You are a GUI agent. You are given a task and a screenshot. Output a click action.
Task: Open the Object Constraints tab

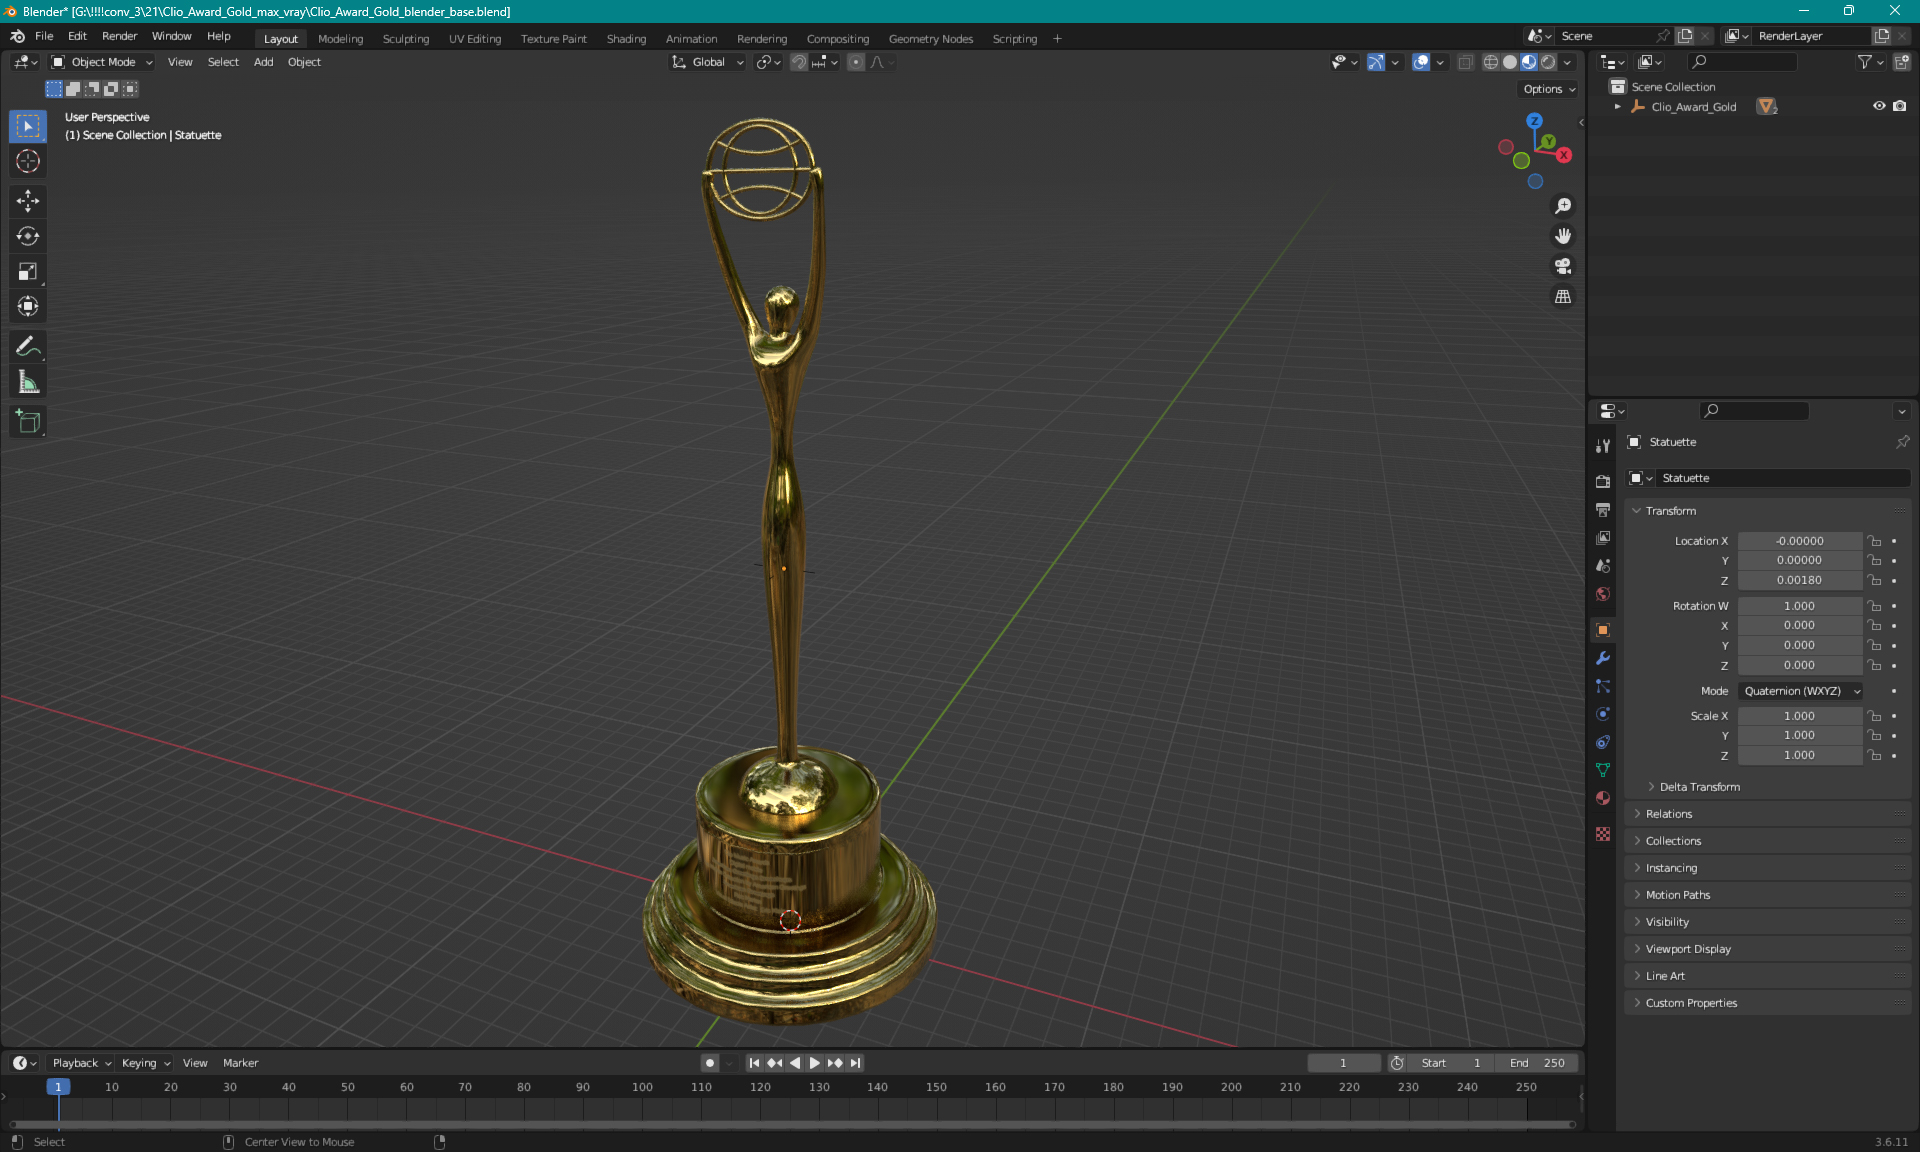click(1603, 742)
